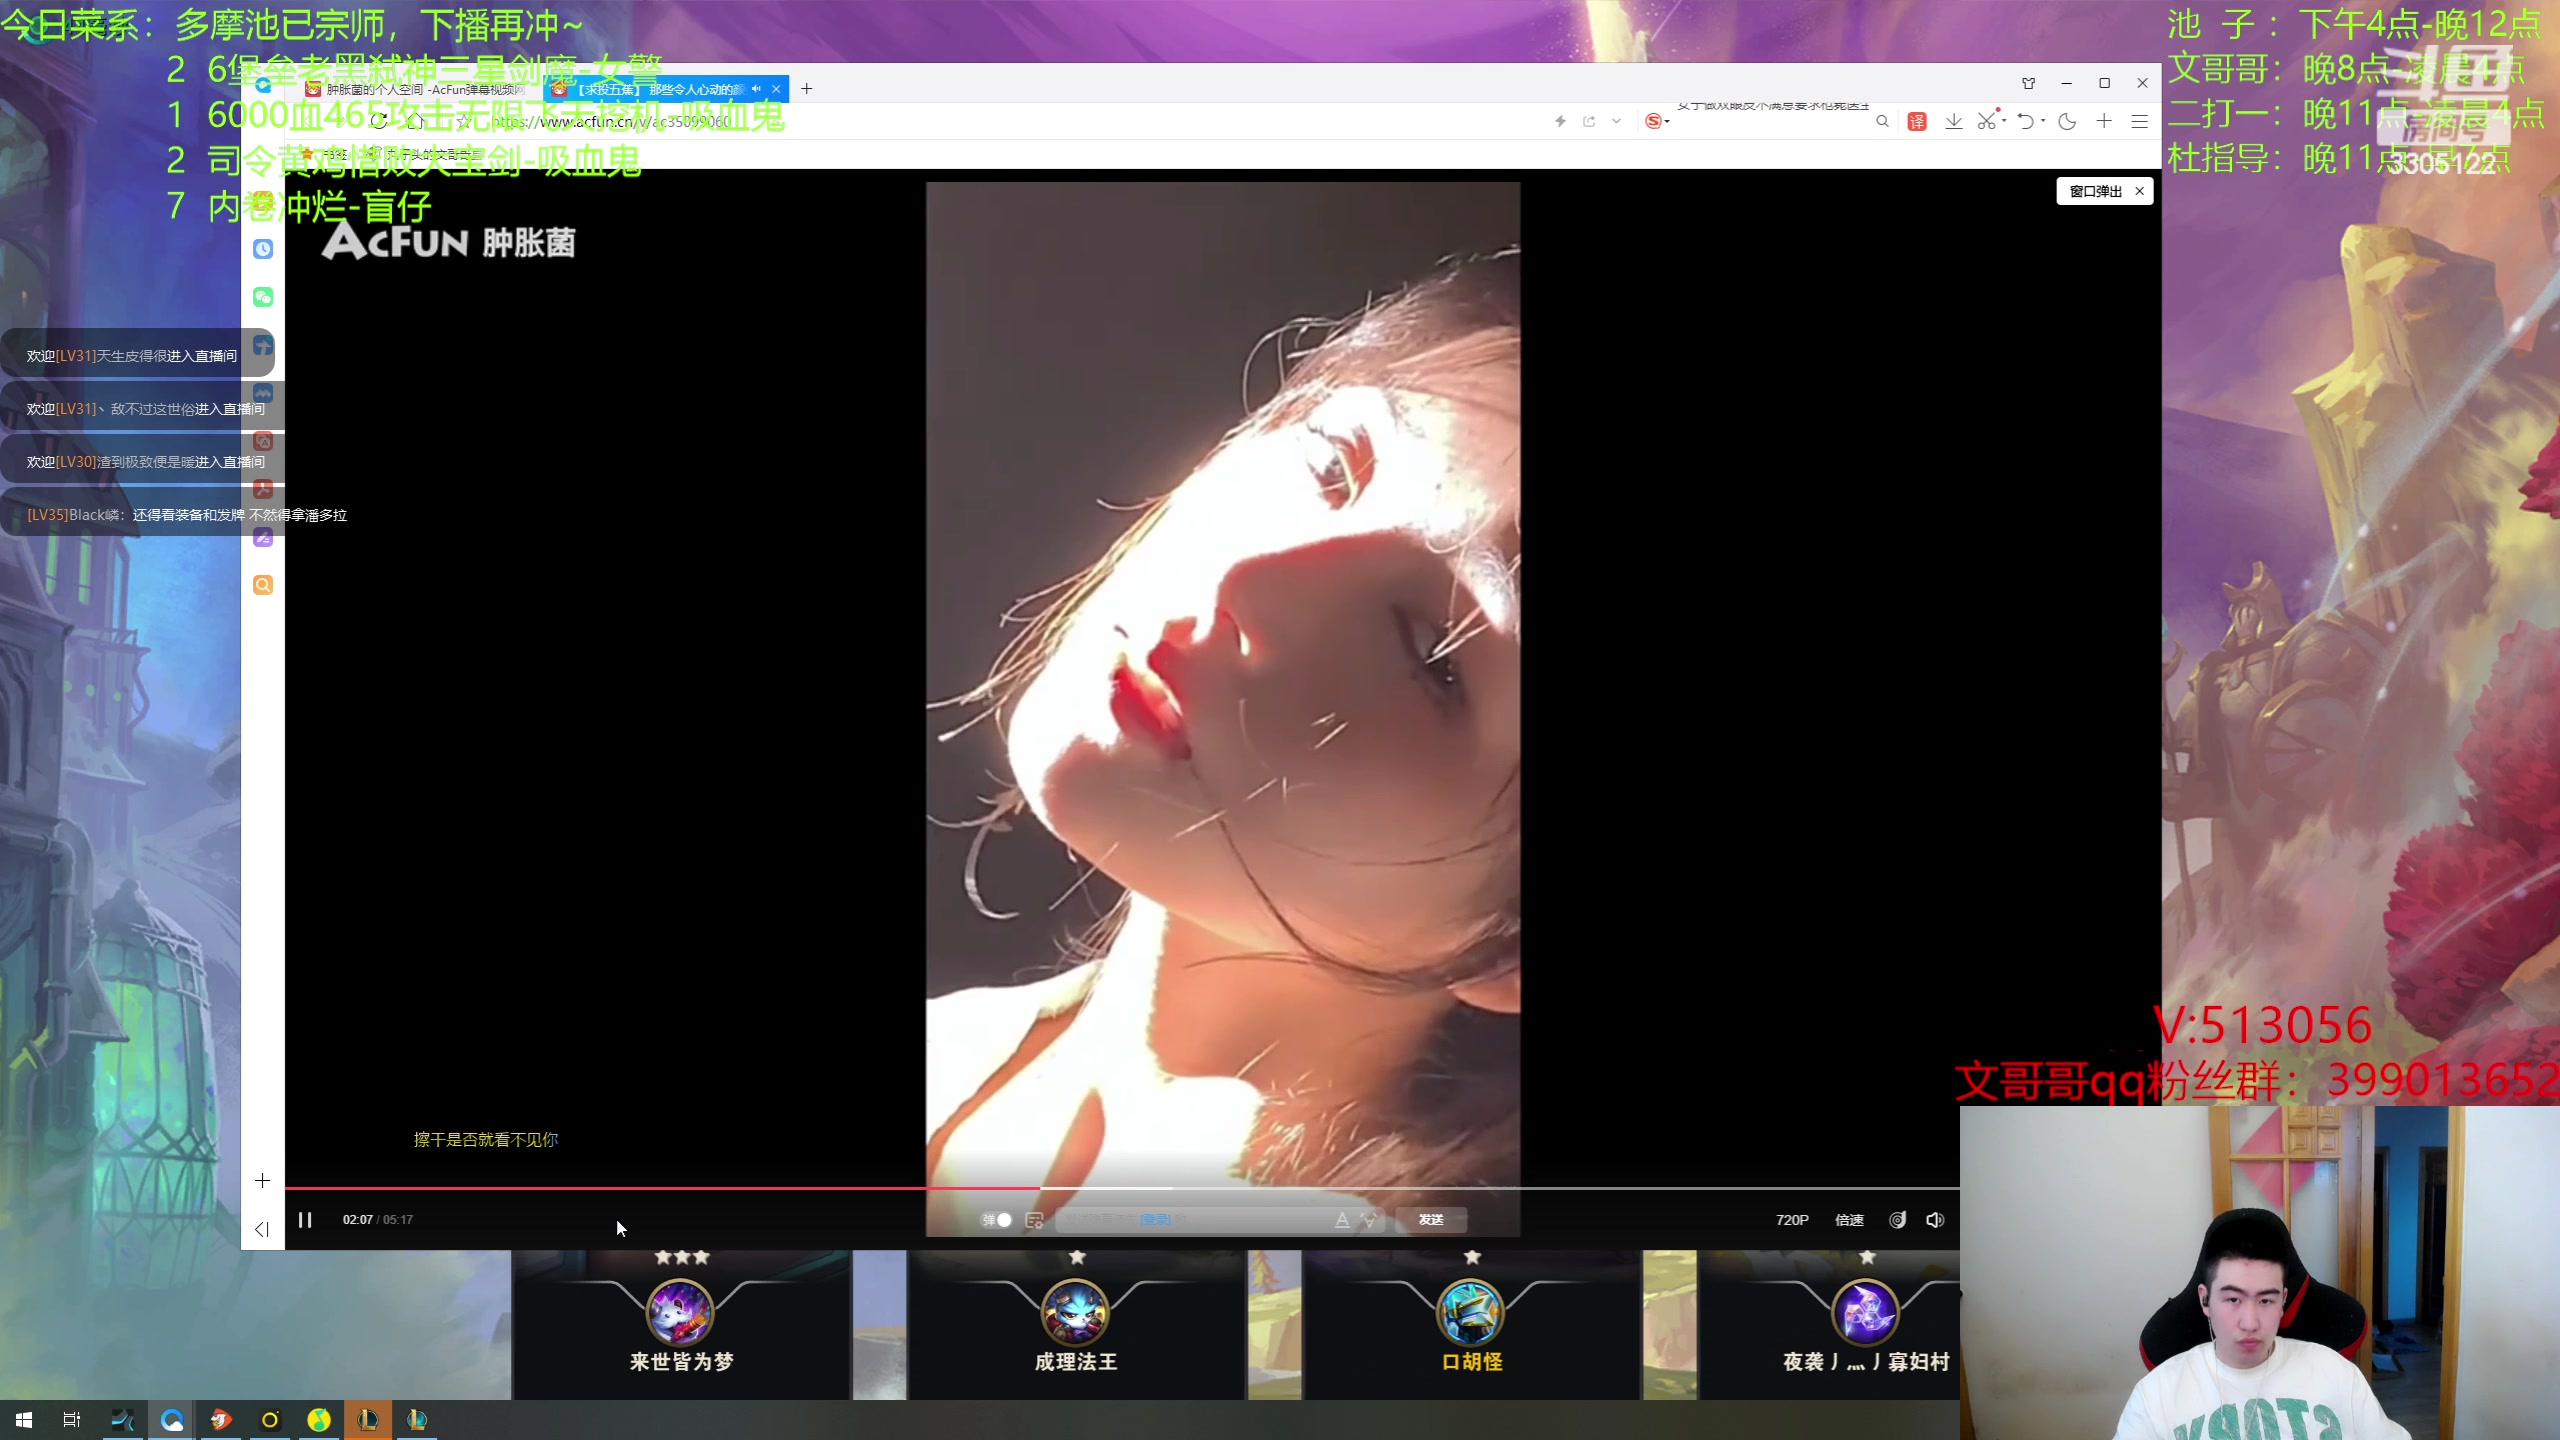
Task: Click the lightning speed mode icon
Action: (x=1560, y=121)
